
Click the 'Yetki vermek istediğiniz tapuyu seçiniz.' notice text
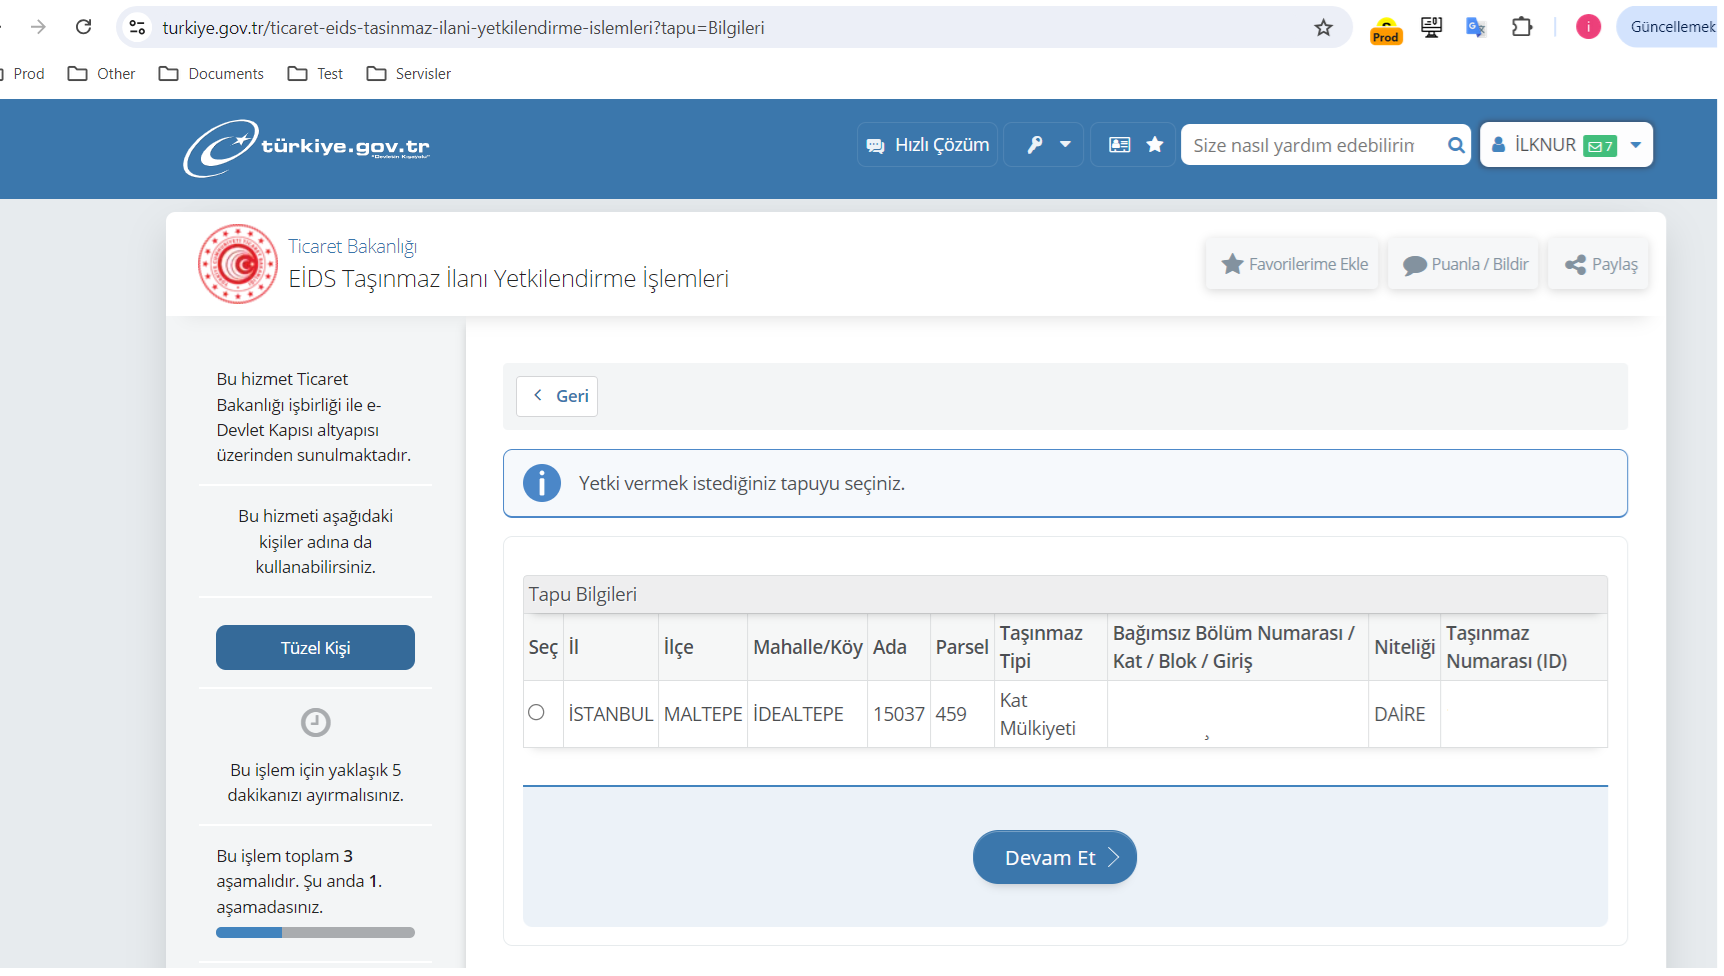point(741,483)
